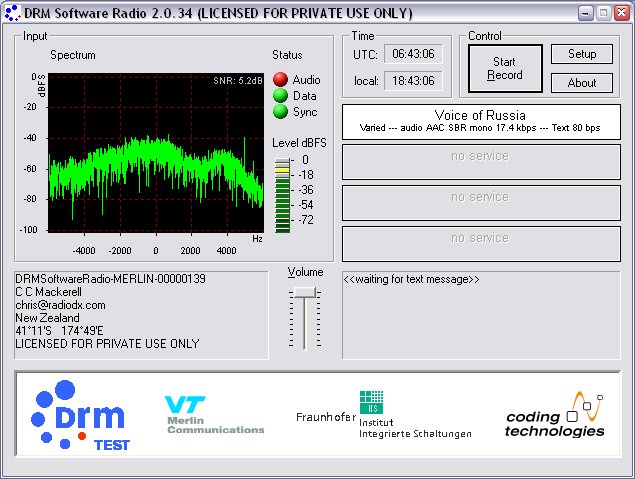Click the Level dBFS meter bar

pyautogui.click(x=282, y=196)
